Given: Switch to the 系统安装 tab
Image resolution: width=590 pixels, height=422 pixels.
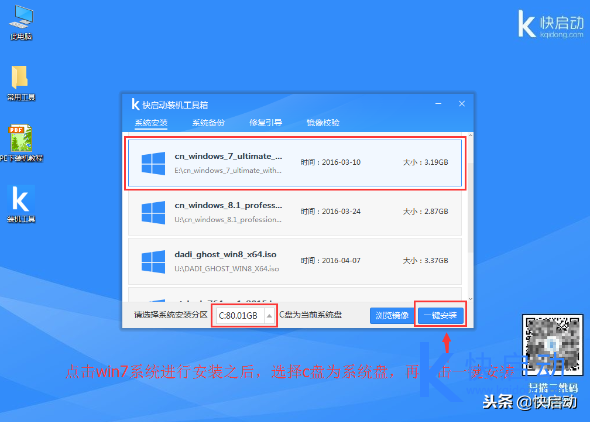Looking at the screenshot, I should pyautogui.click(x=151, y=123).
